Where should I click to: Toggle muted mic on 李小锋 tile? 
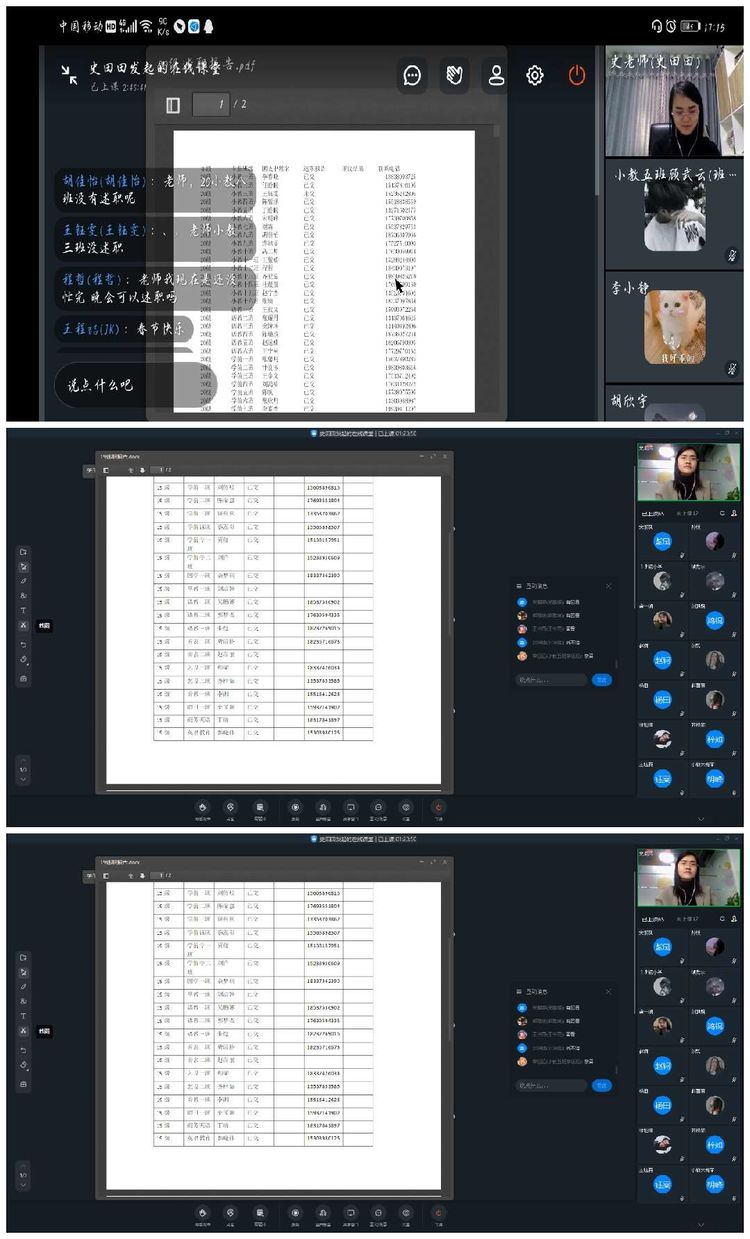731,369
